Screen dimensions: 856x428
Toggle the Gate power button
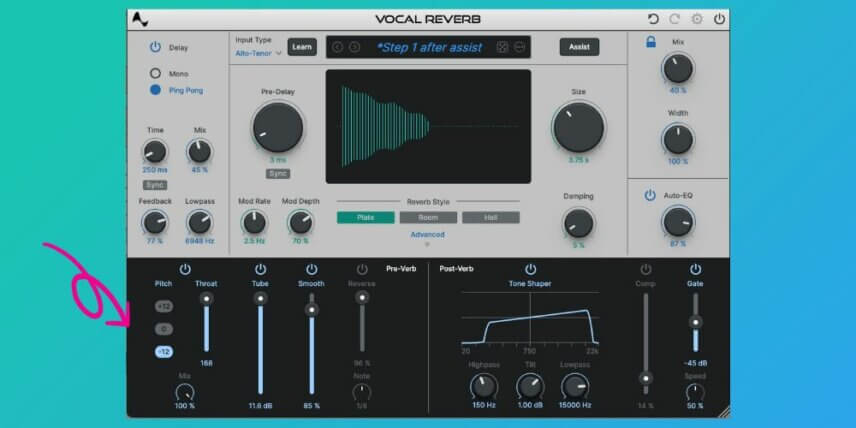pos(695,269)
